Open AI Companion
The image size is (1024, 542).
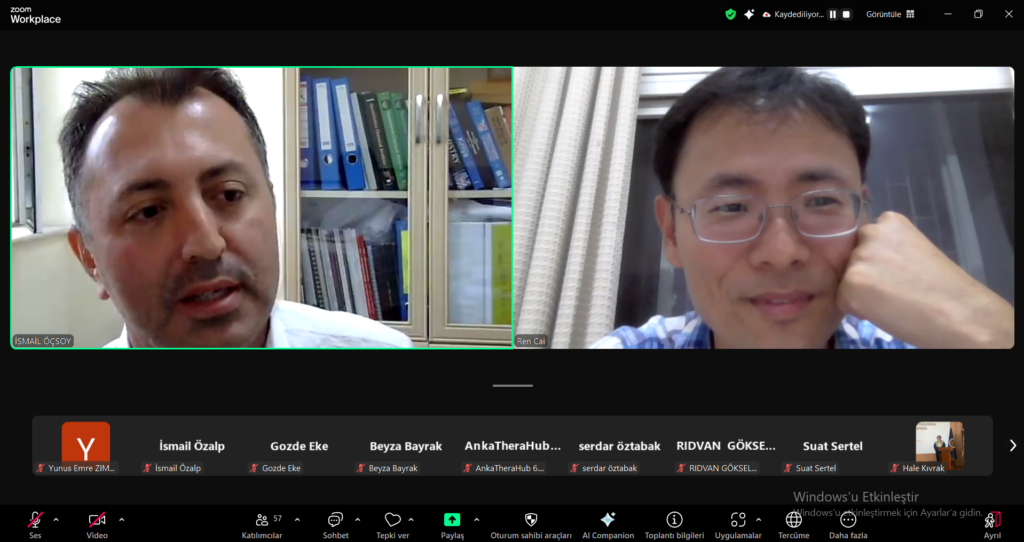(x=608, y=525)
